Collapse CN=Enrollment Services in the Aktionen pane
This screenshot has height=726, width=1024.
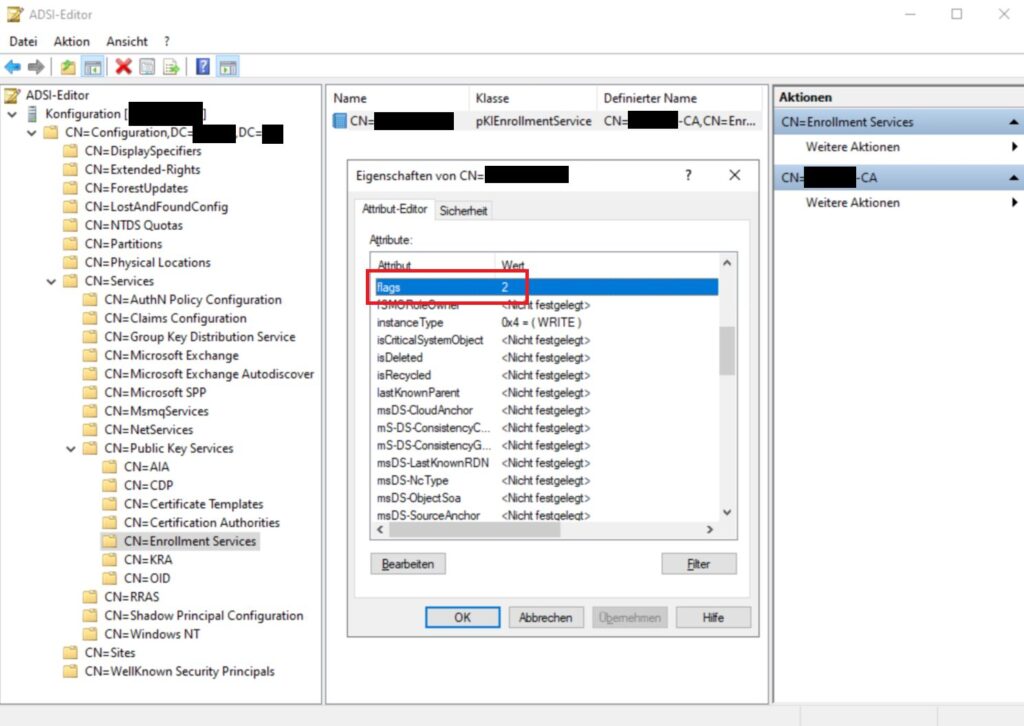(x=1014, y=121)
